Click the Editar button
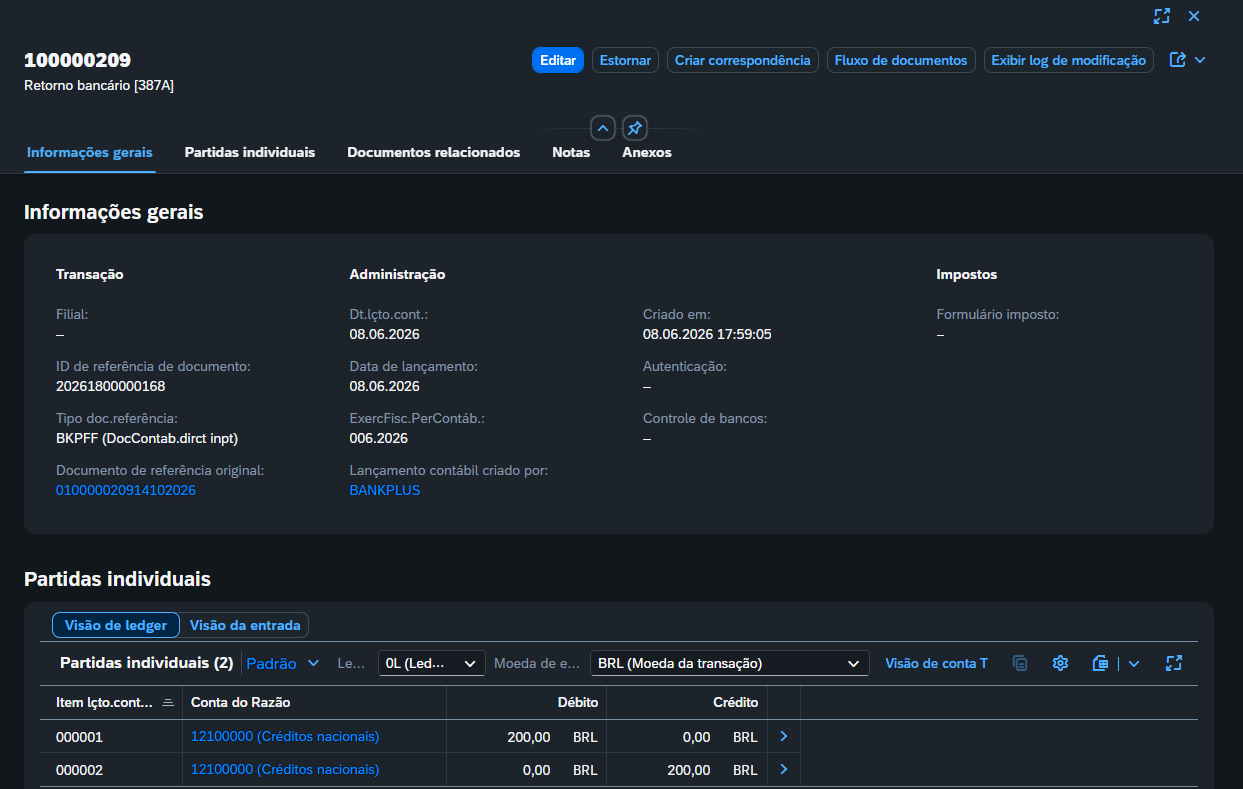This screenshot has width=1243, height=789. [x=558, y=60]
